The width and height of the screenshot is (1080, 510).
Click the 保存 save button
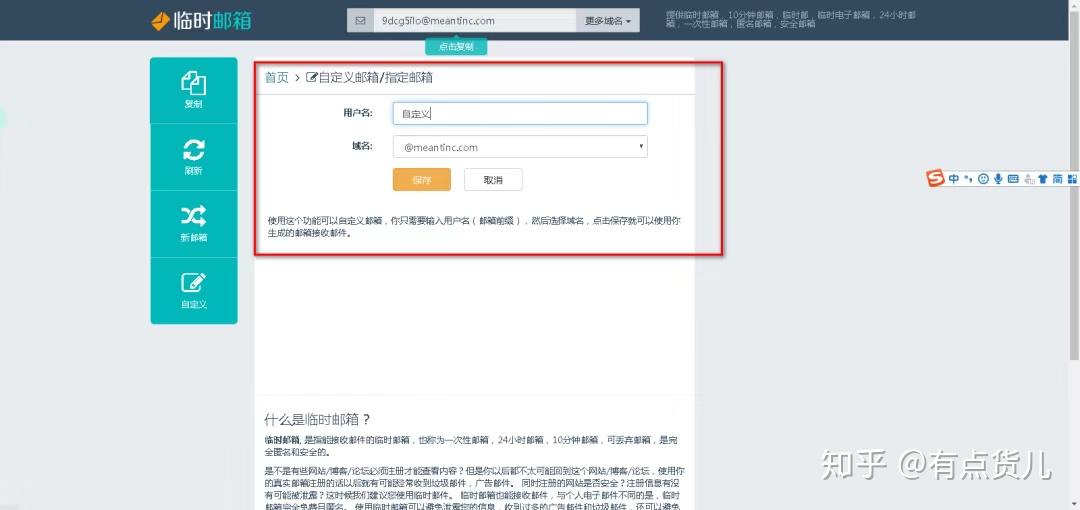coord(422,180)
